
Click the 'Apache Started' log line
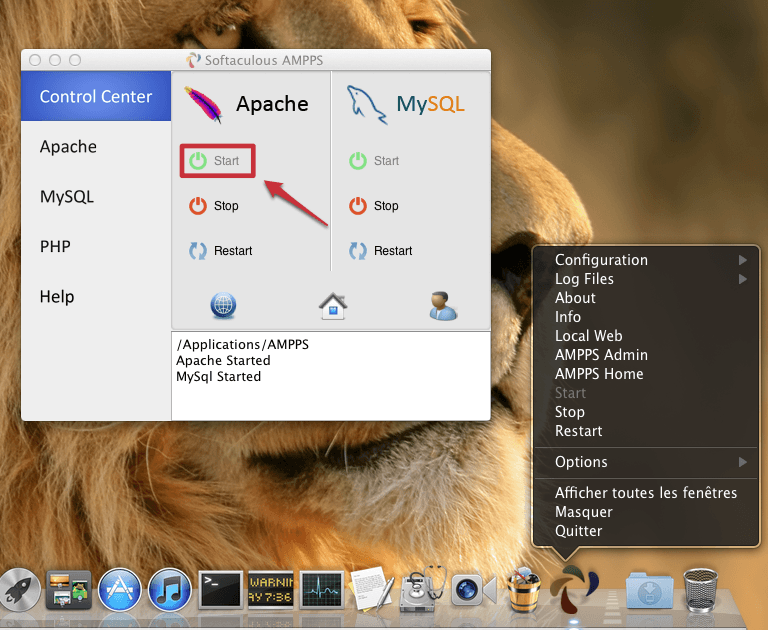(223, 361)
